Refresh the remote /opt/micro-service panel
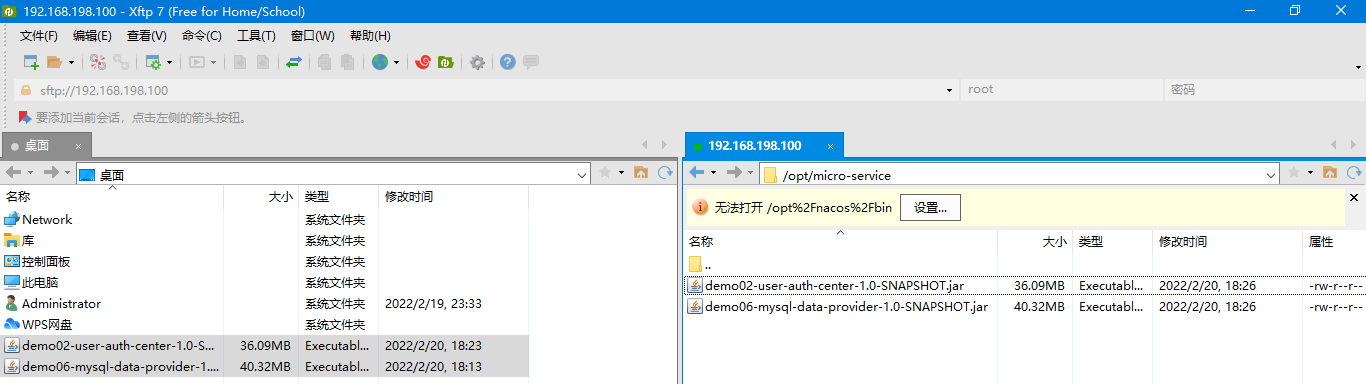 [1355, 173]
